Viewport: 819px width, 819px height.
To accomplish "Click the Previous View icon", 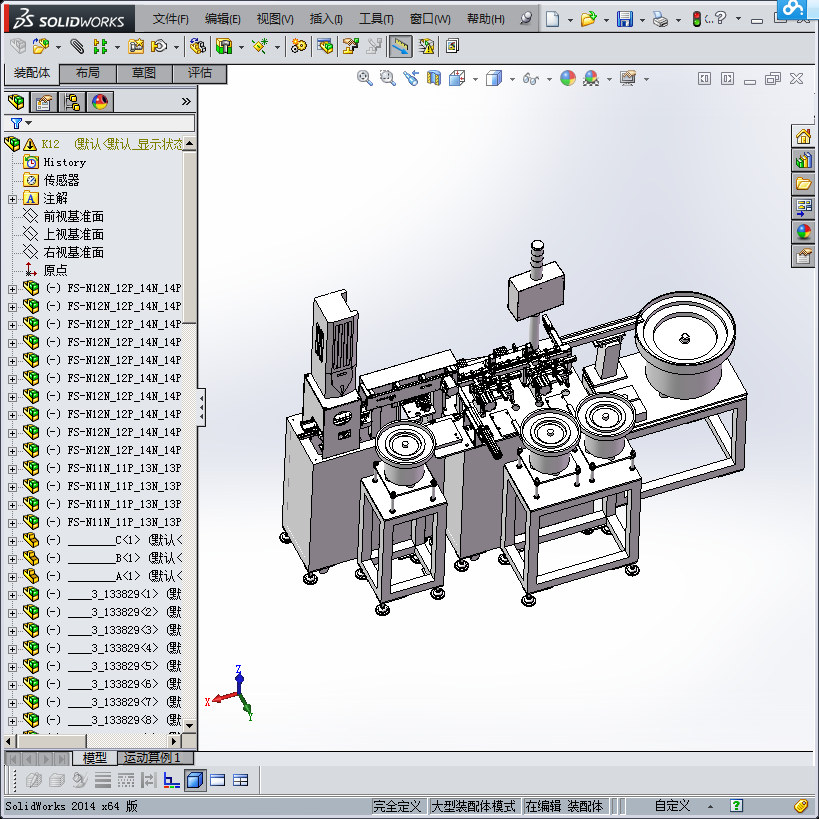I will 411,78.
